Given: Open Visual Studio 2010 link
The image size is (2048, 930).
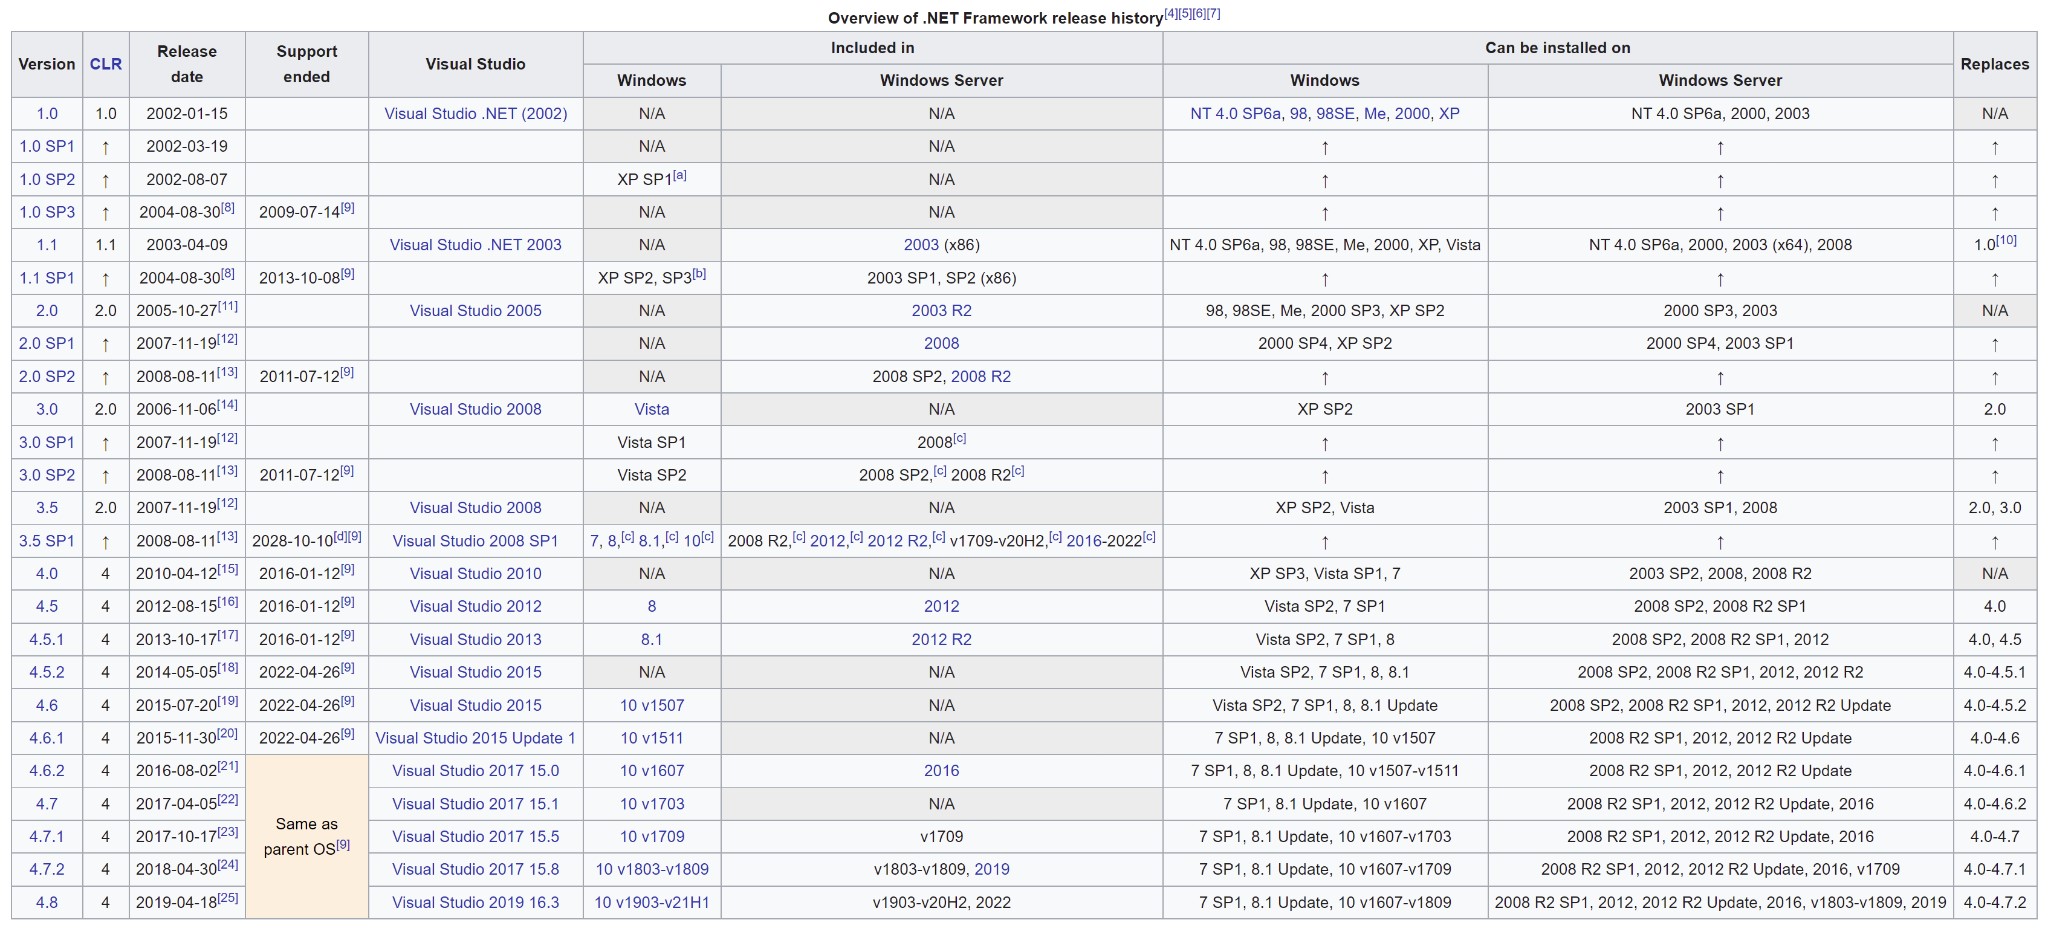Looking at the screenshot, I should pyautogui.click(x=476, y=574).
